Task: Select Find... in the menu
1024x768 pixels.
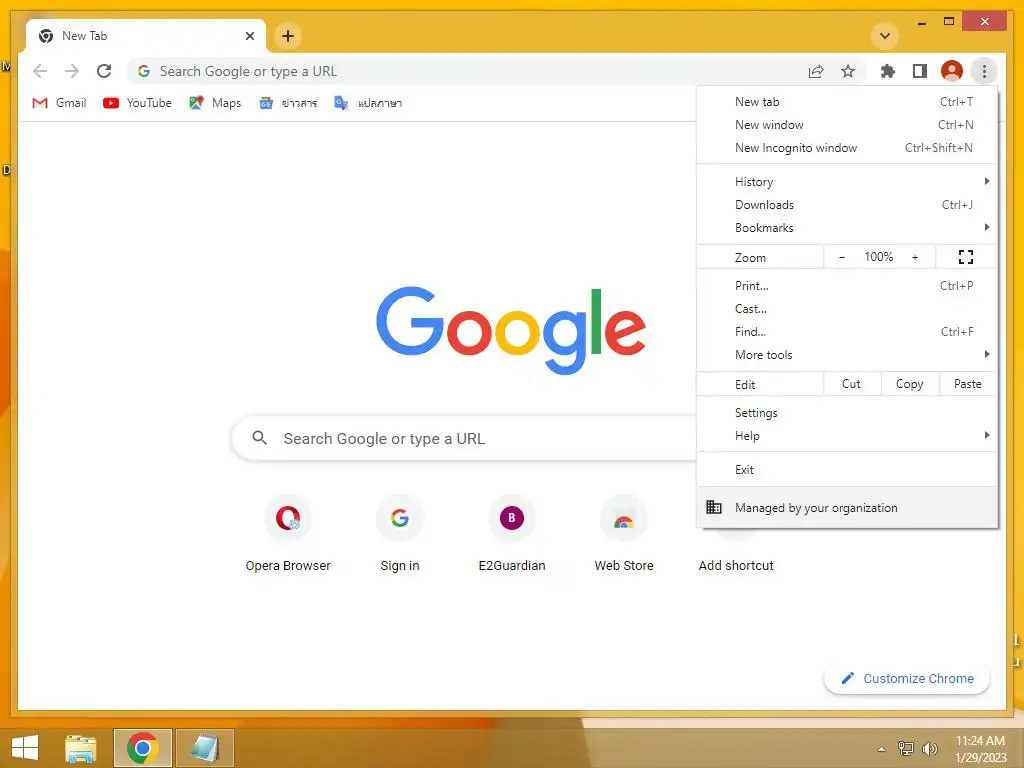Action: click(847, 331)
